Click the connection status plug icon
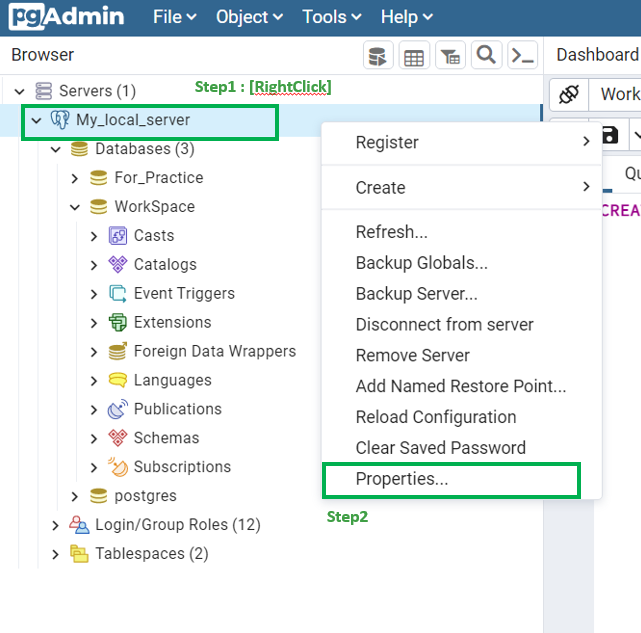Image resolution: width=641 pixels, height=633 pixels. coord(569,94)
